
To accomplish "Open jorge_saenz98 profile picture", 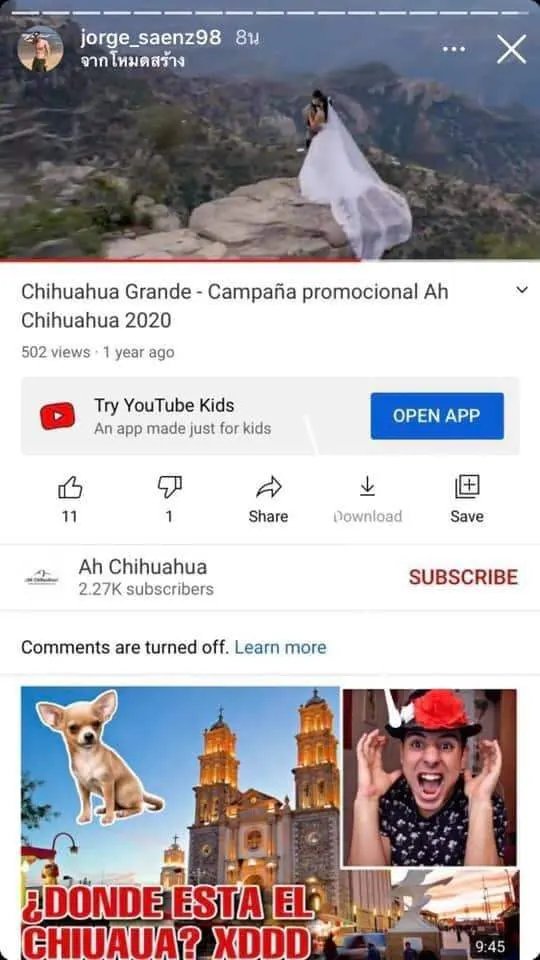I will pyautogui.click(x=40, y=49).
